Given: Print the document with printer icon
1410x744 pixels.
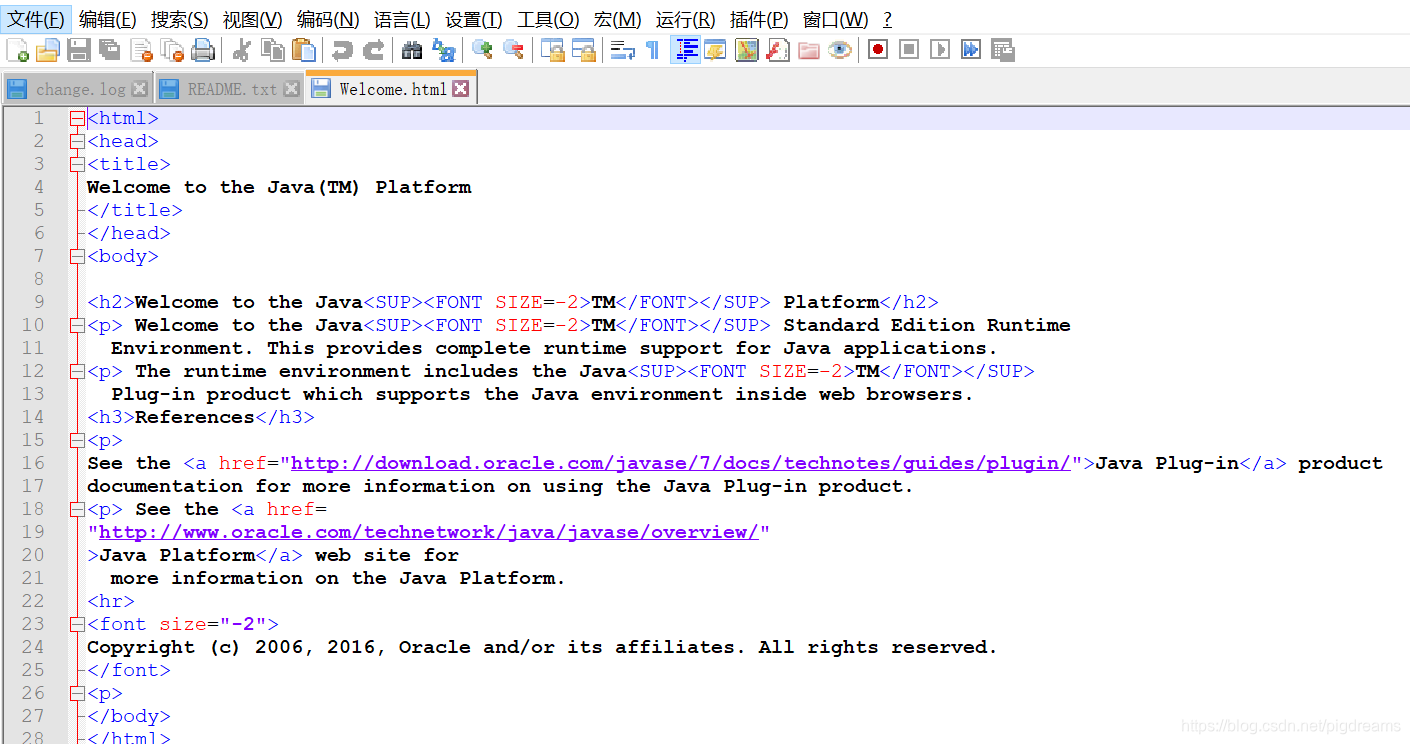Looking at the screenshot, I should [x=203, y=49].
